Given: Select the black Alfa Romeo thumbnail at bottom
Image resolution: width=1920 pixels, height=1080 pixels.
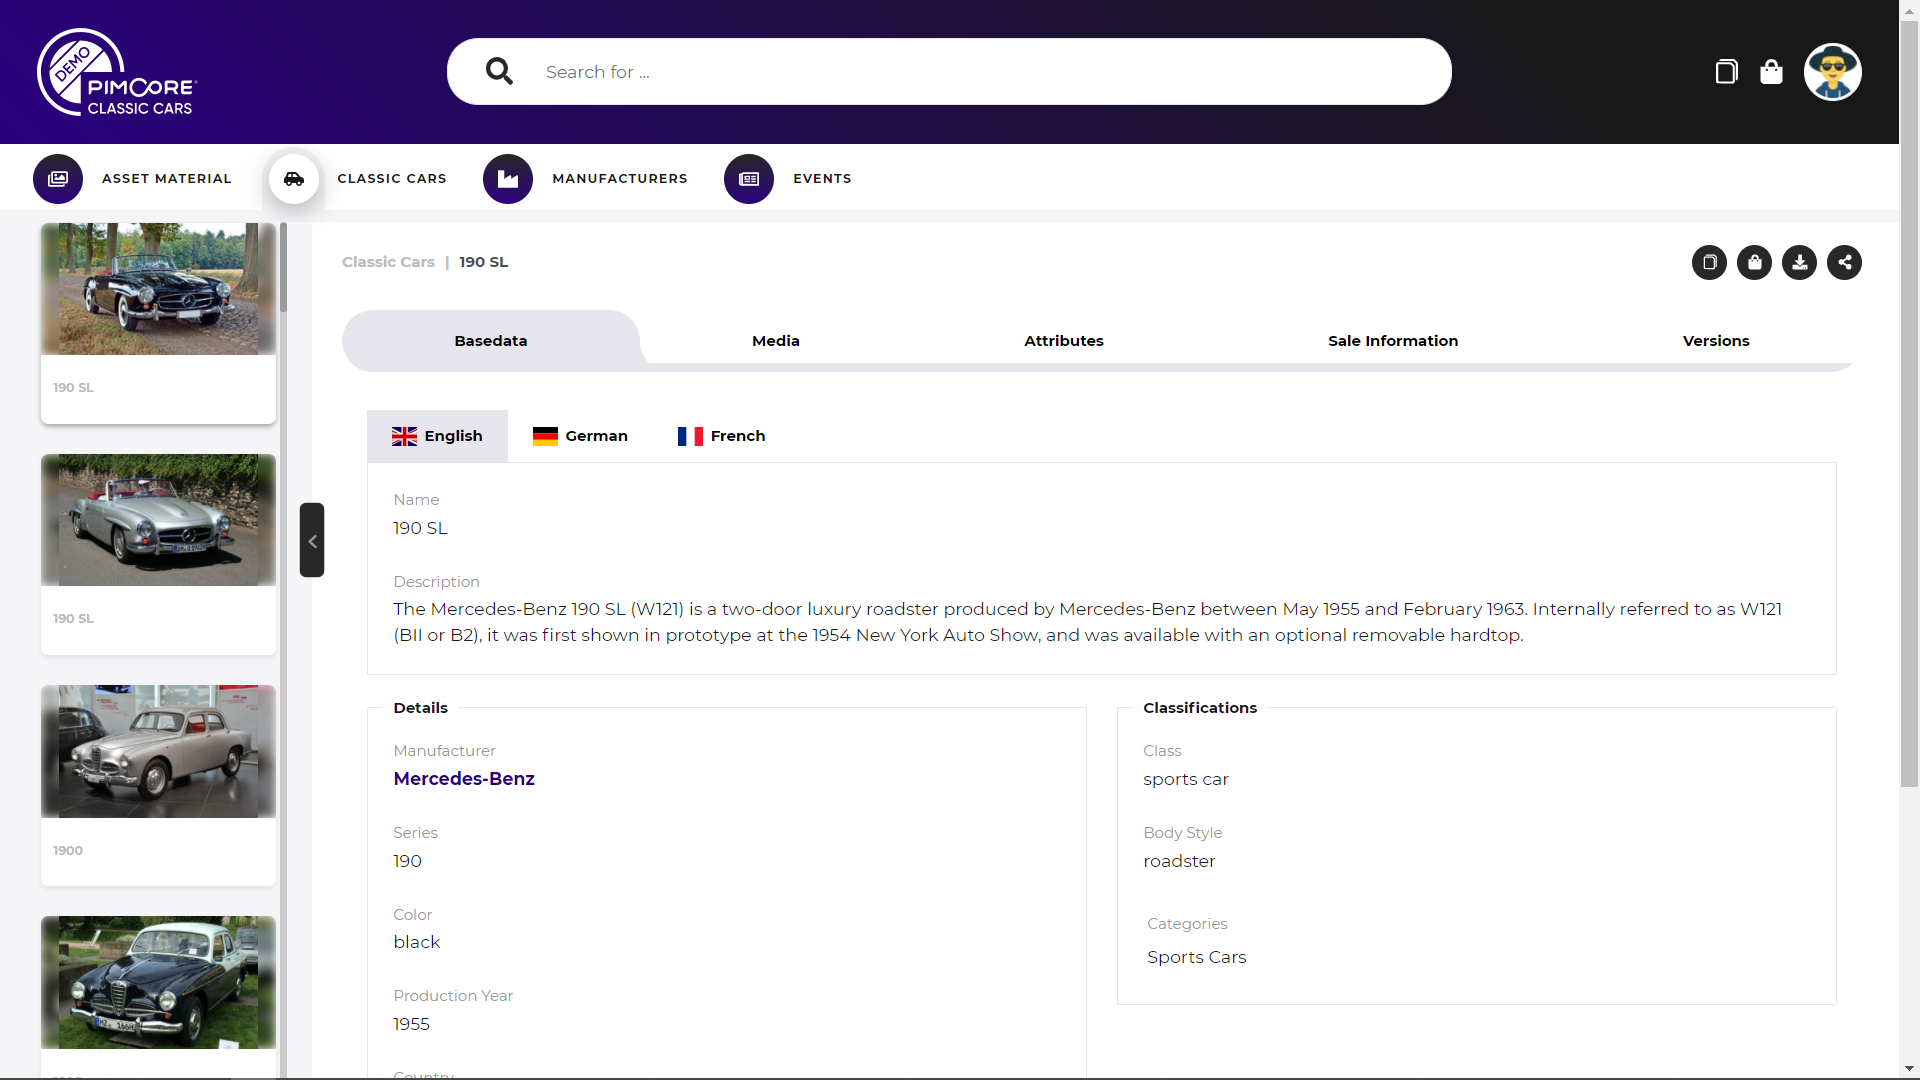Looking at the screenshot, I should pyautogui.click(x=158, y=982).
